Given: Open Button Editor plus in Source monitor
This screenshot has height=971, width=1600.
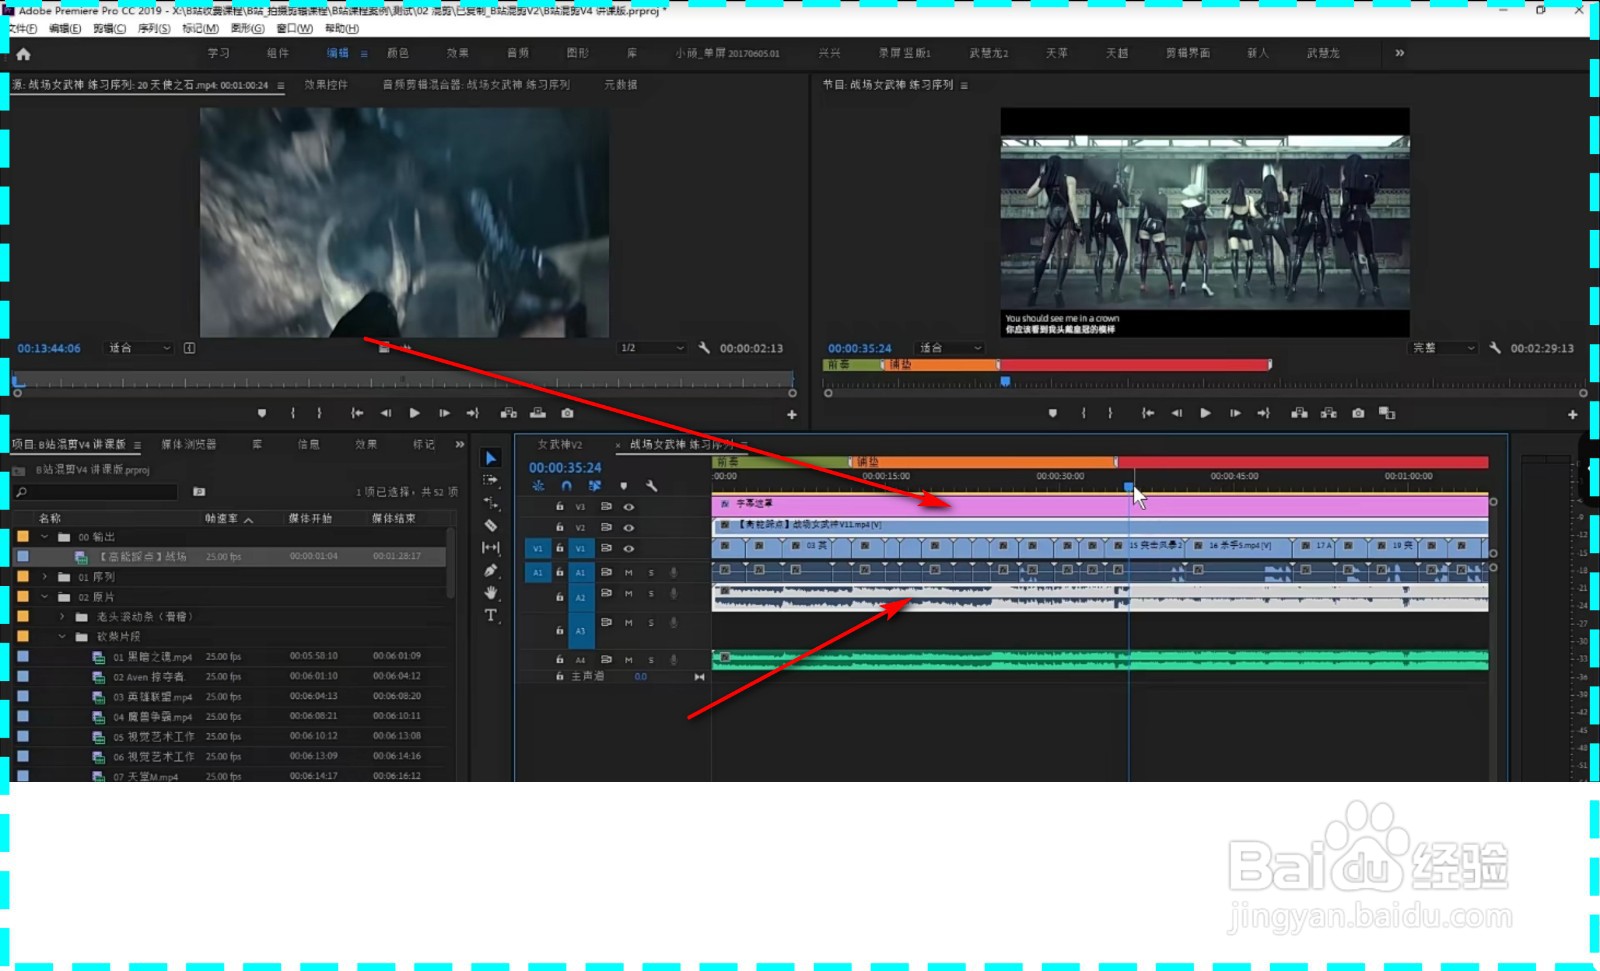Looking at the screenshot, I should coord(792,414).
